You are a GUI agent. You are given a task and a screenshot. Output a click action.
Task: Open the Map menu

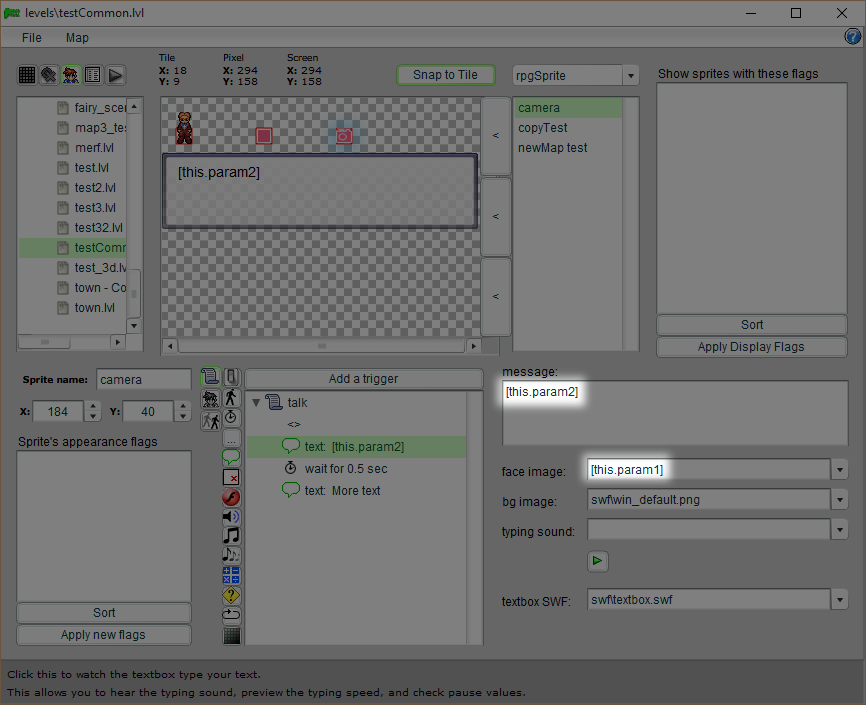click(x=77, y=38)
